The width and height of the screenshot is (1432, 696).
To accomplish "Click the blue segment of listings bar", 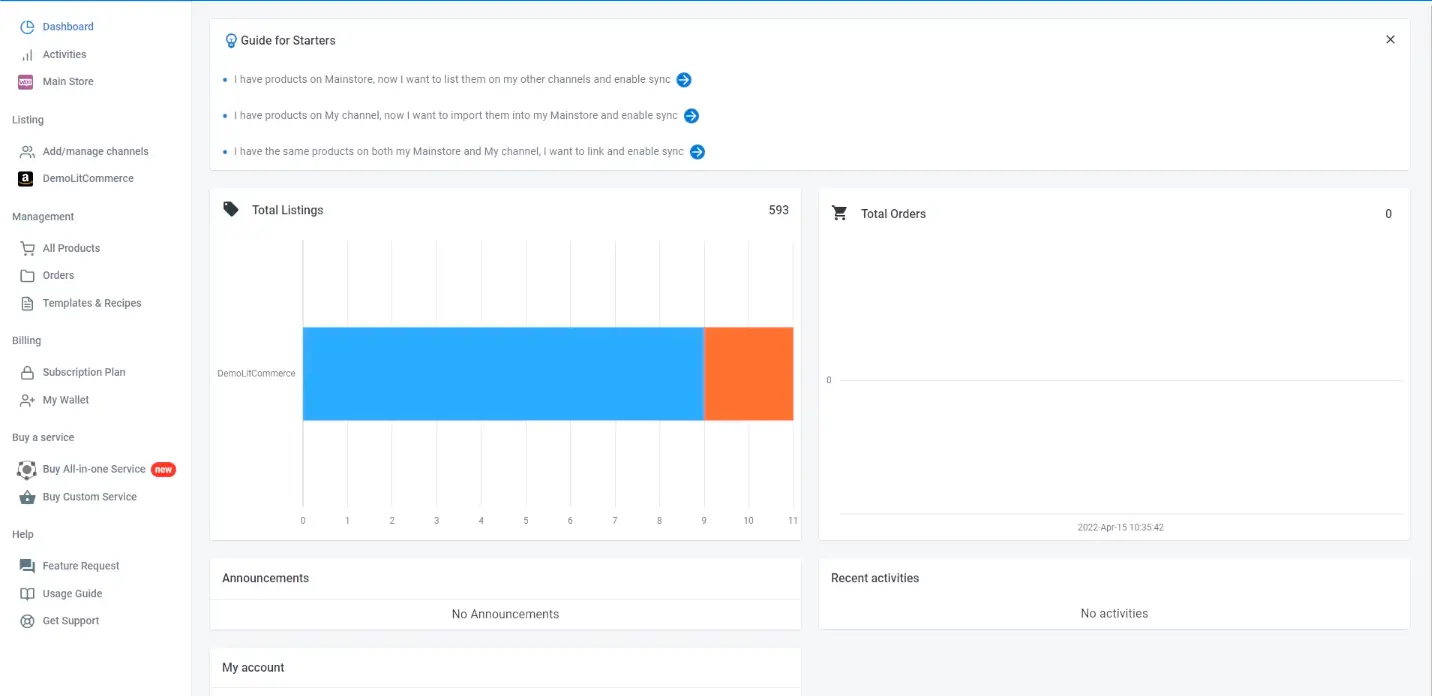I will click(x=503, y=374).
